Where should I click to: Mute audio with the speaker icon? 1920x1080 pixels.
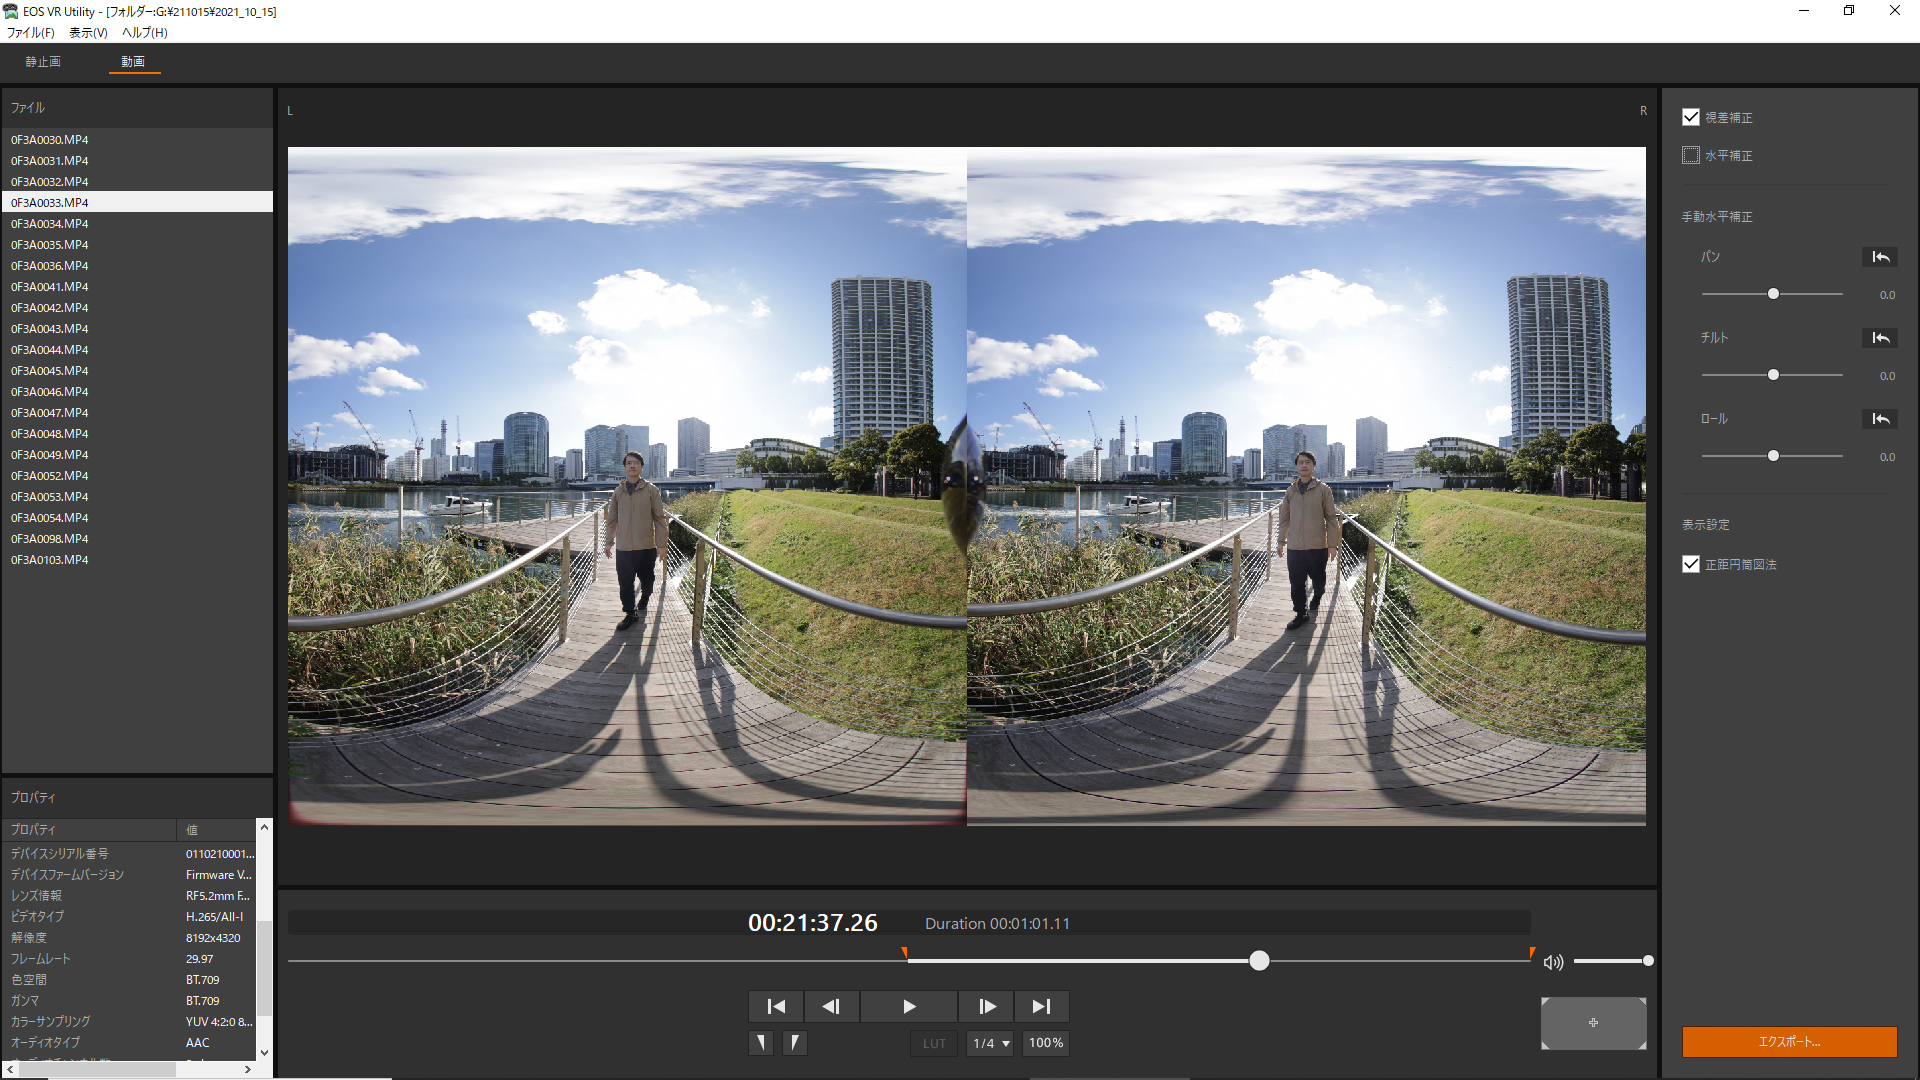[1553, 962]
